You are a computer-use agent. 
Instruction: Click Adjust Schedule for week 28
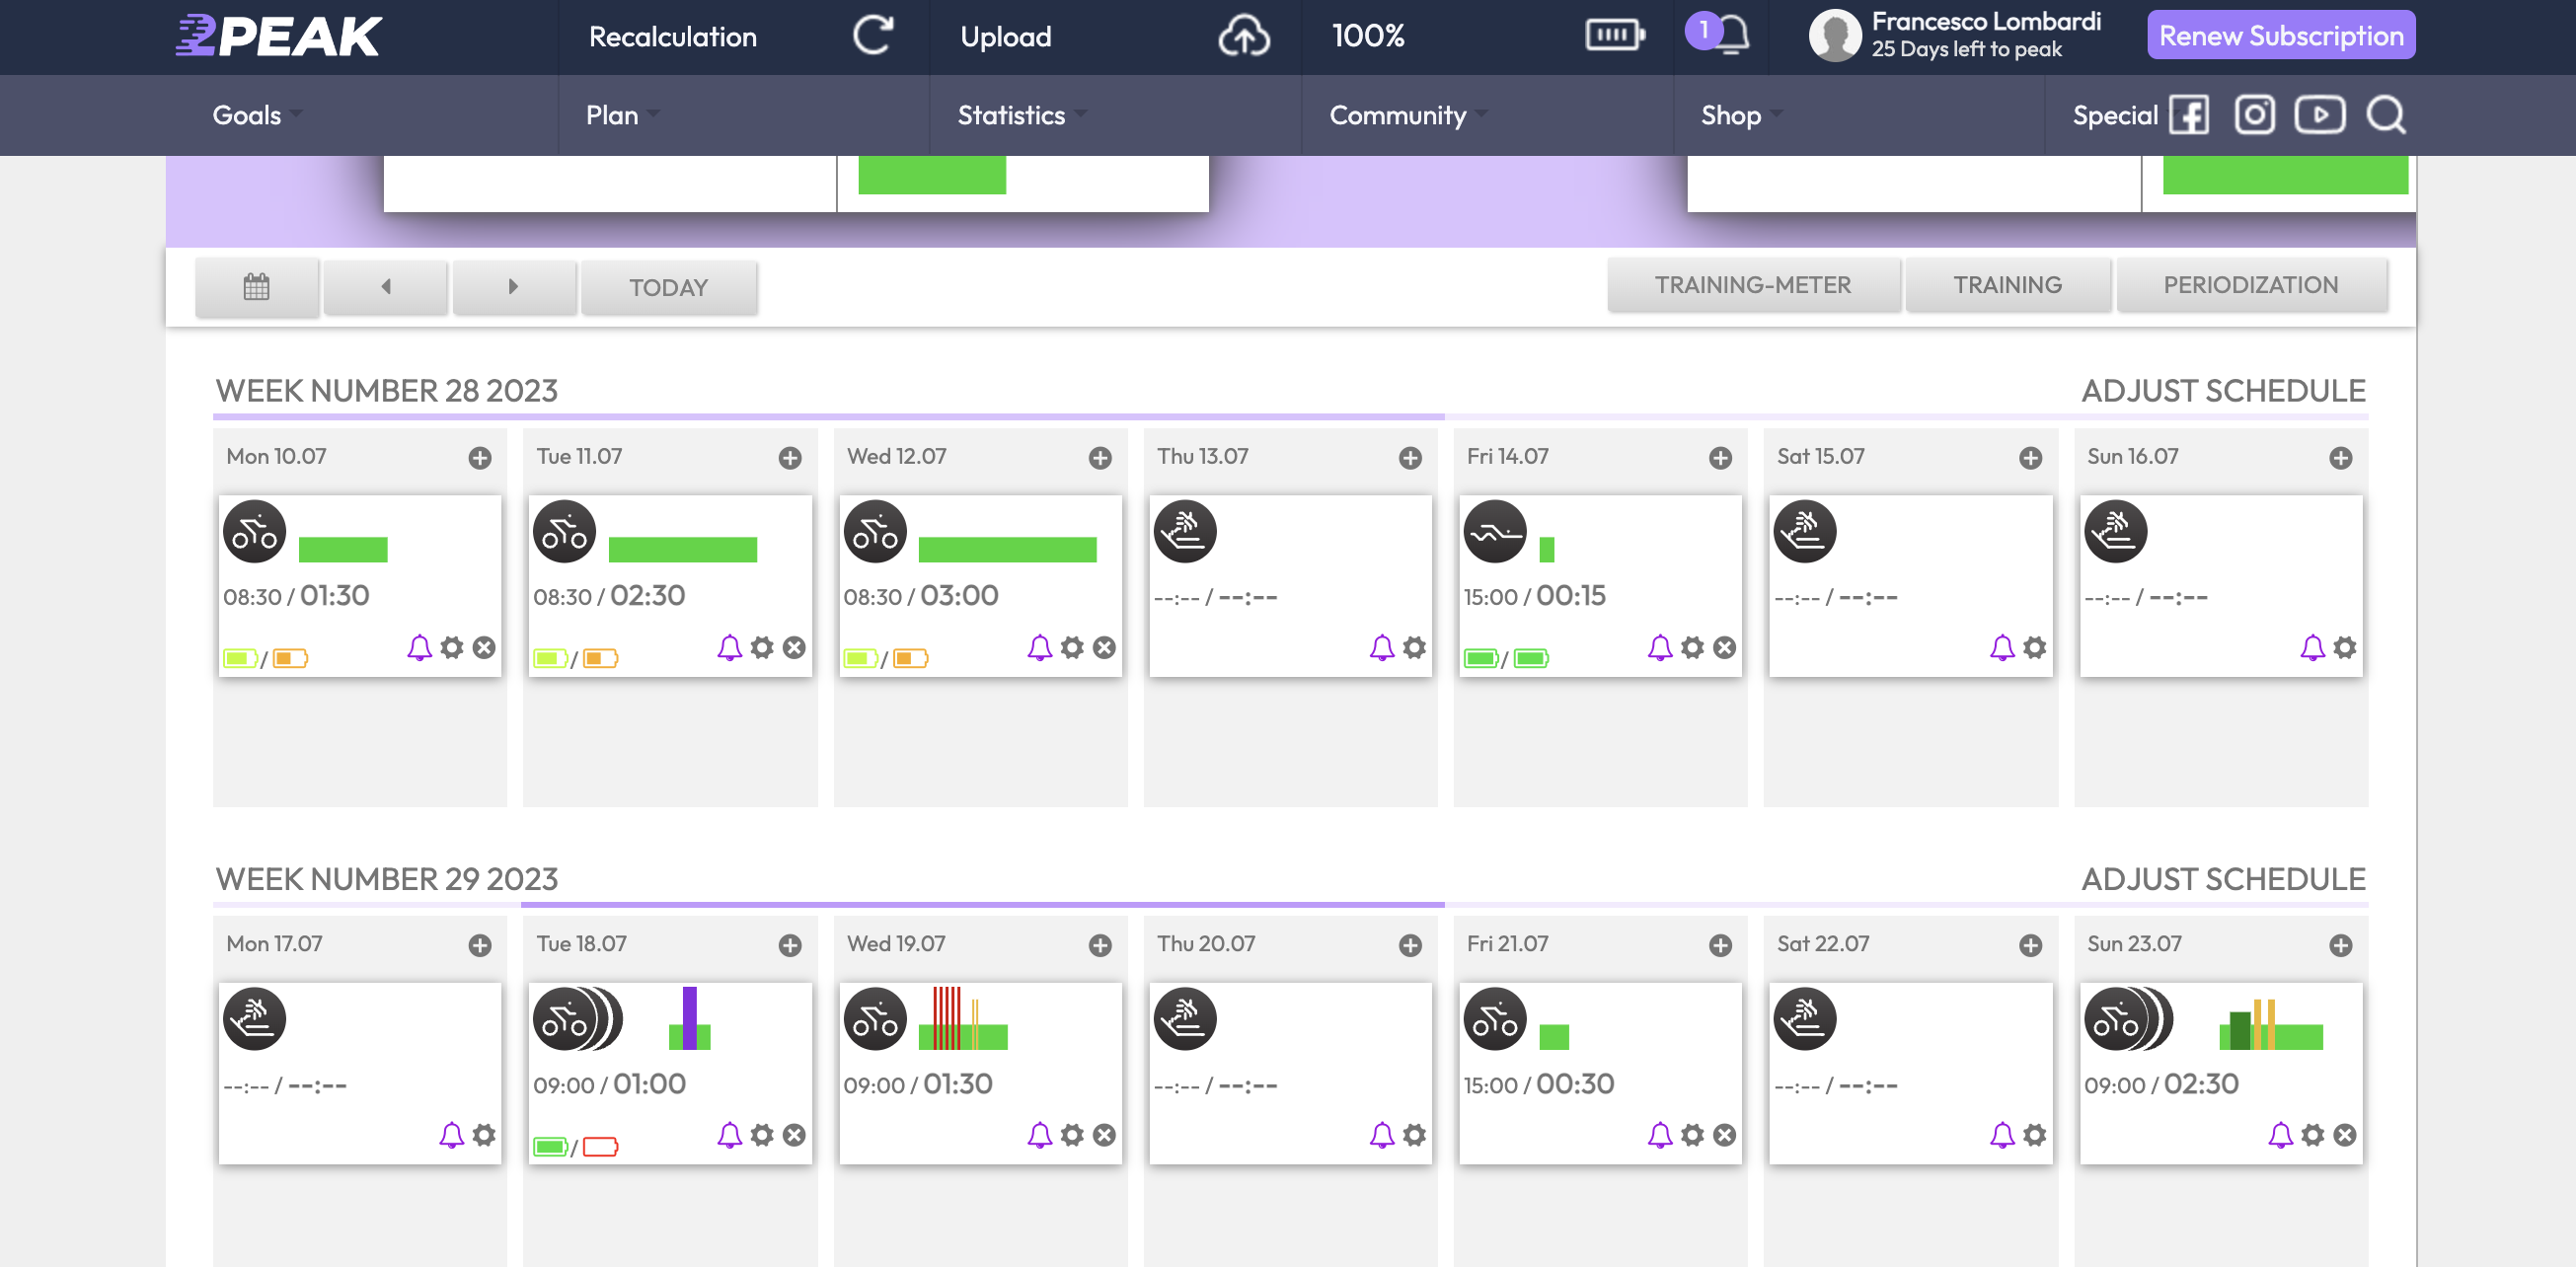(x=2222, y=390)
